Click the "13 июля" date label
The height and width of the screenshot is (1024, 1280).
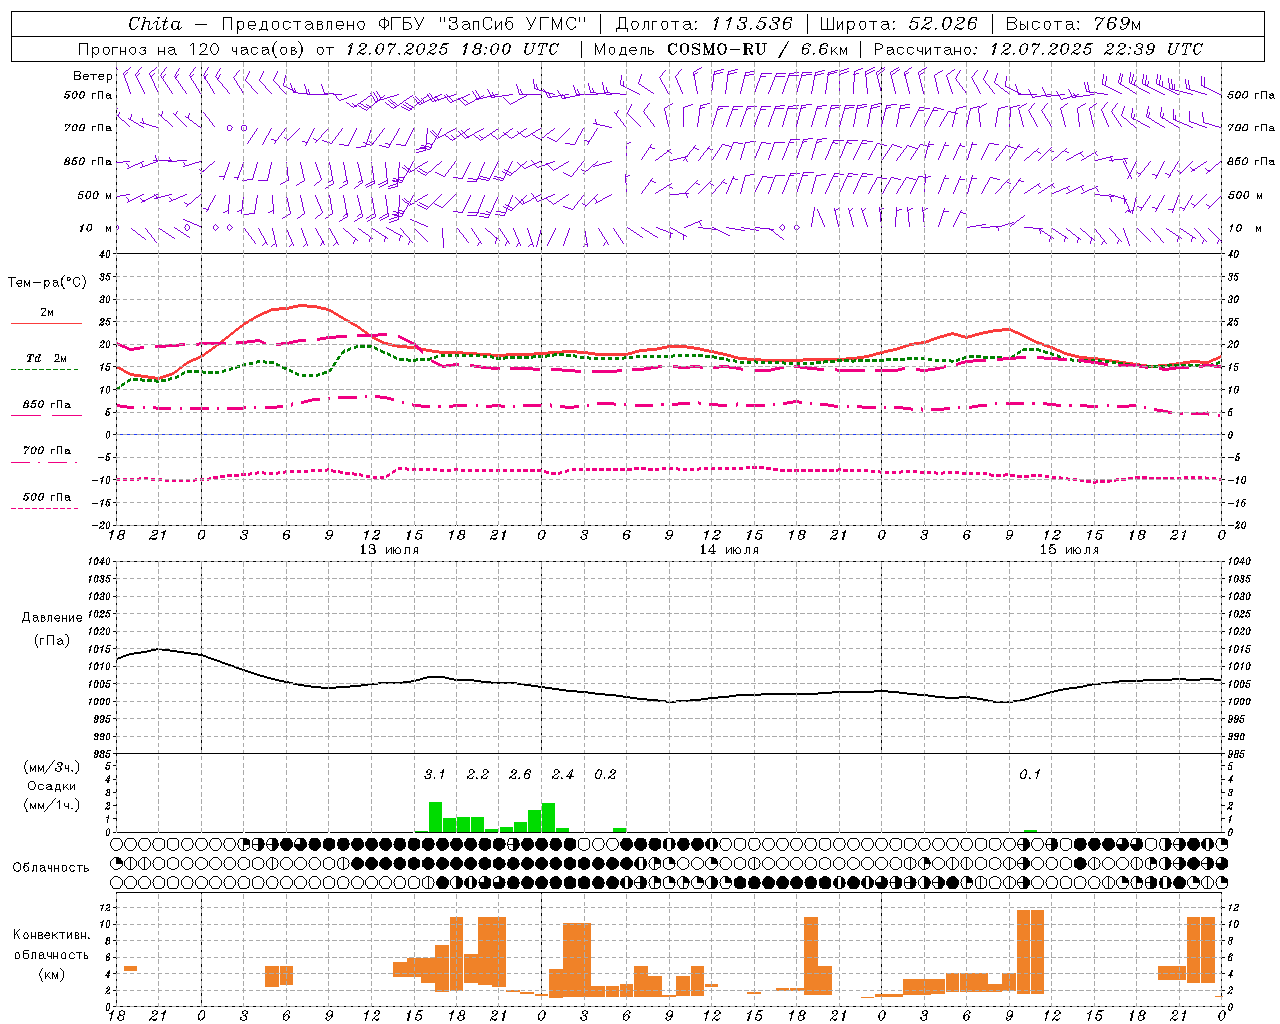389,550
